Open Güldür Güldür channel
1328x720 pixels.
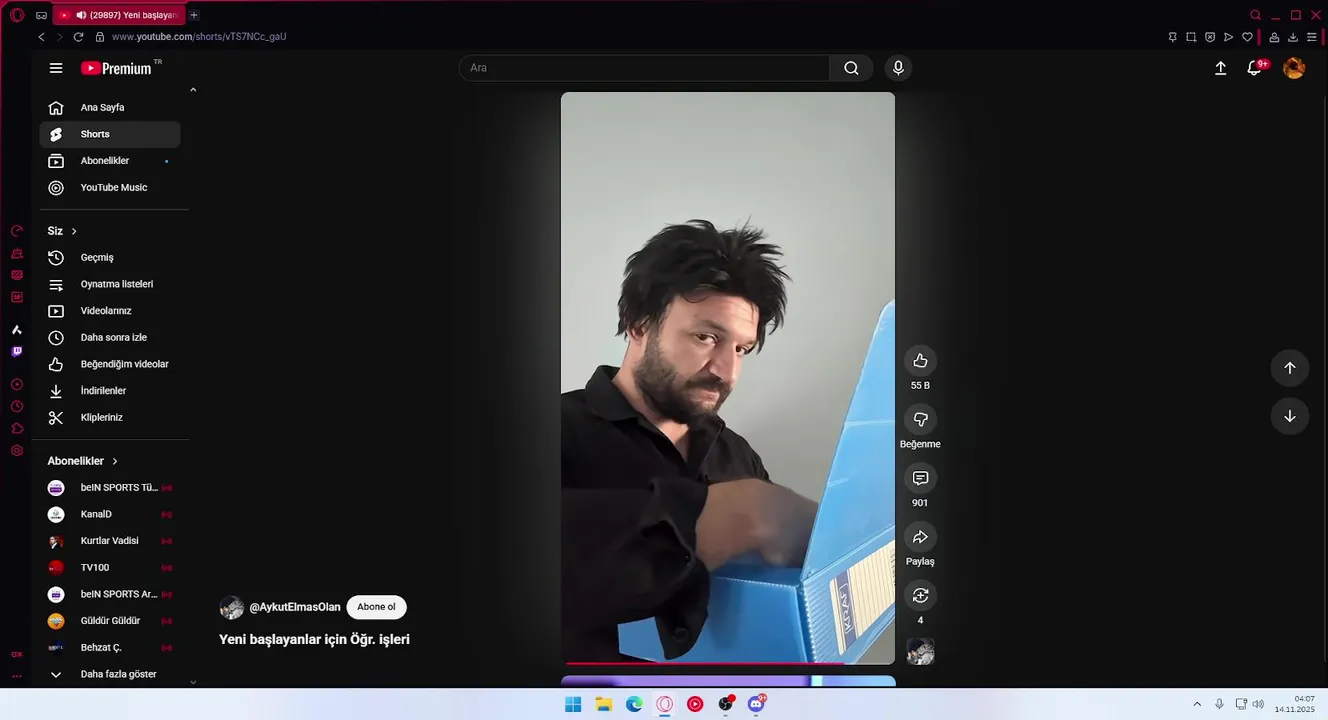pos(110,621)
